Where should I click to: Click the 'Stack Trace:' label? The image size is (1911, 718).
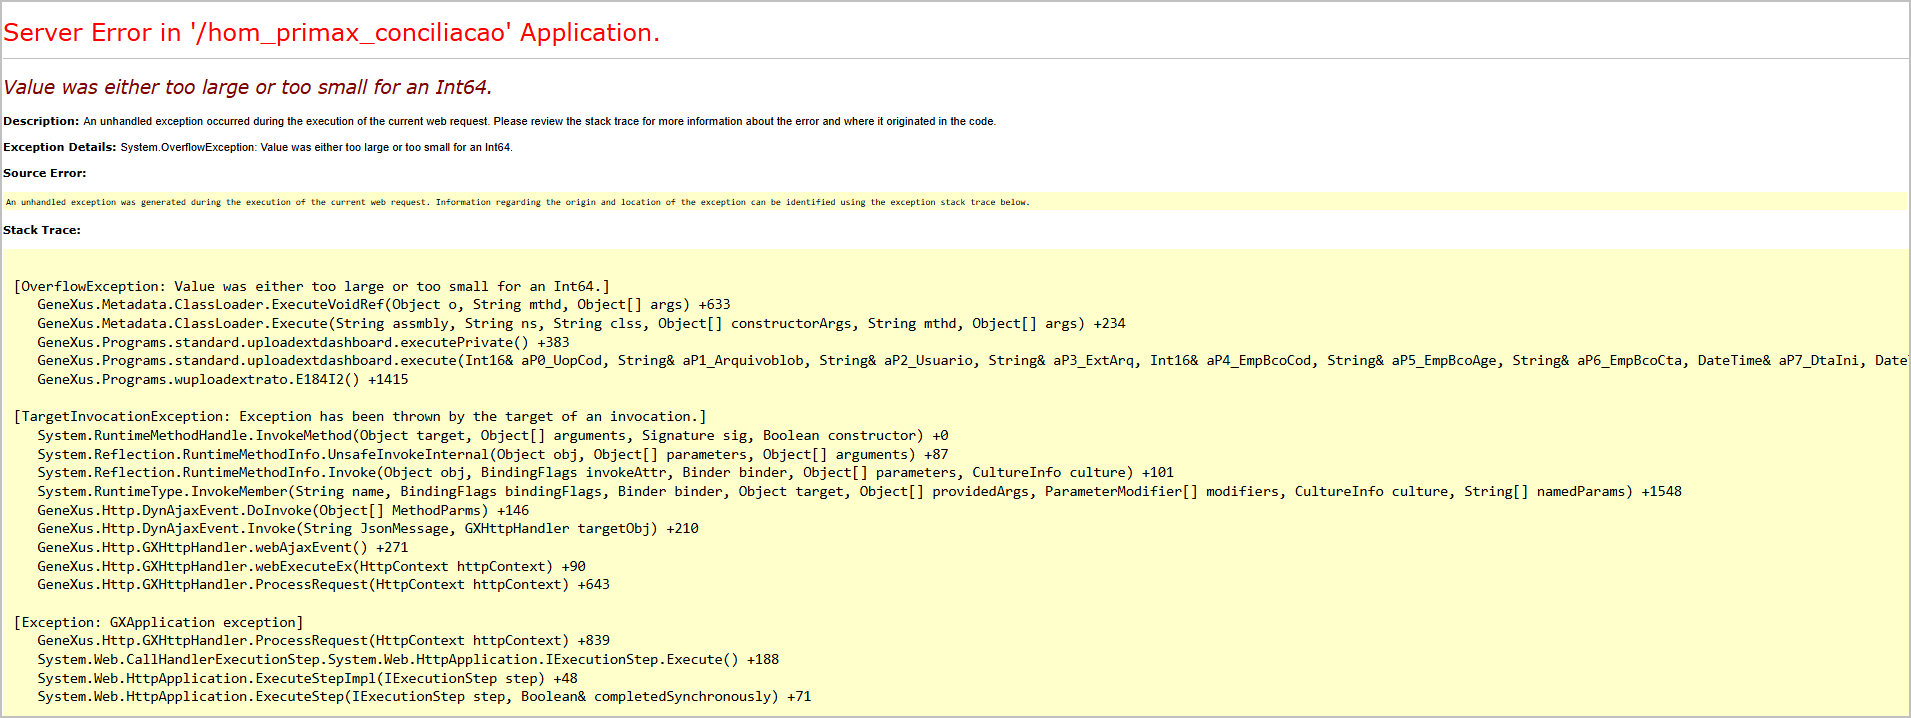[x=42, y=230]
